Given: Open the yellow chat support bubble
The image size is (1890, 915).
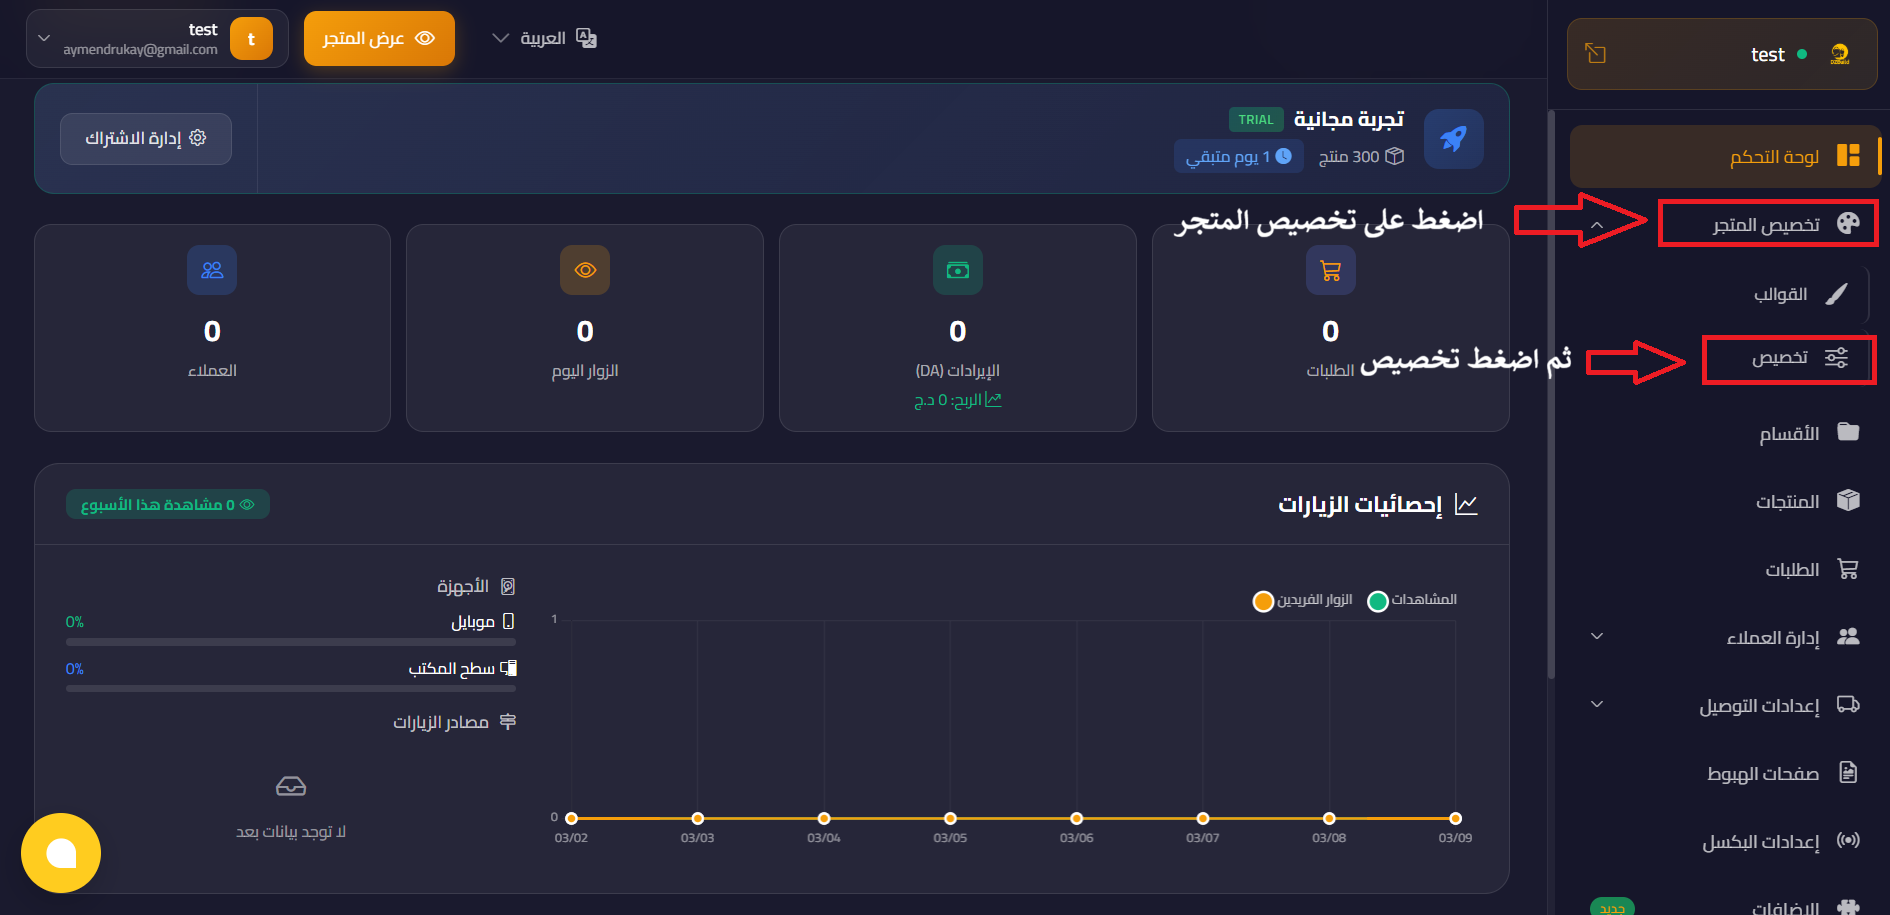Looking at the screenshot, I should (61, 853).
